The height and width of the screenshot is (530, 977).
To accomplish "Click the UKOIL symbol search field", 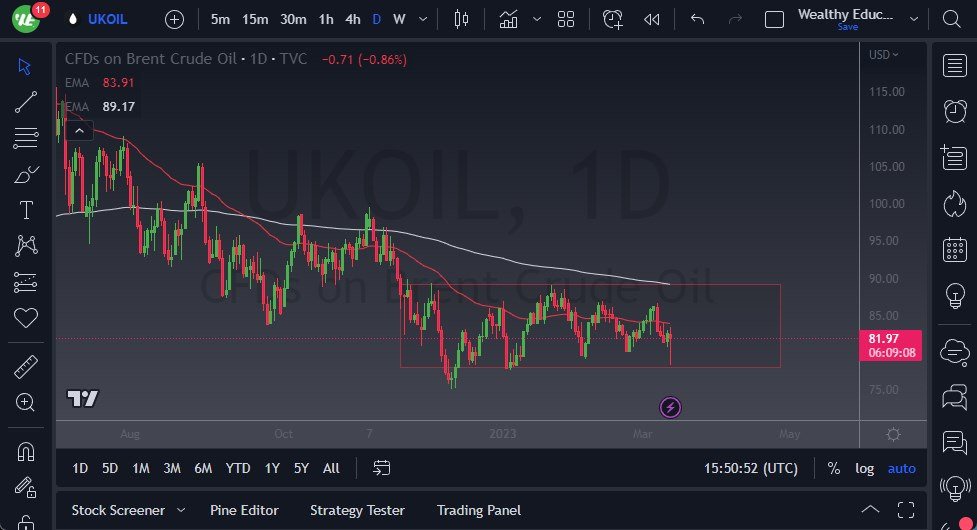I will 107,19.
